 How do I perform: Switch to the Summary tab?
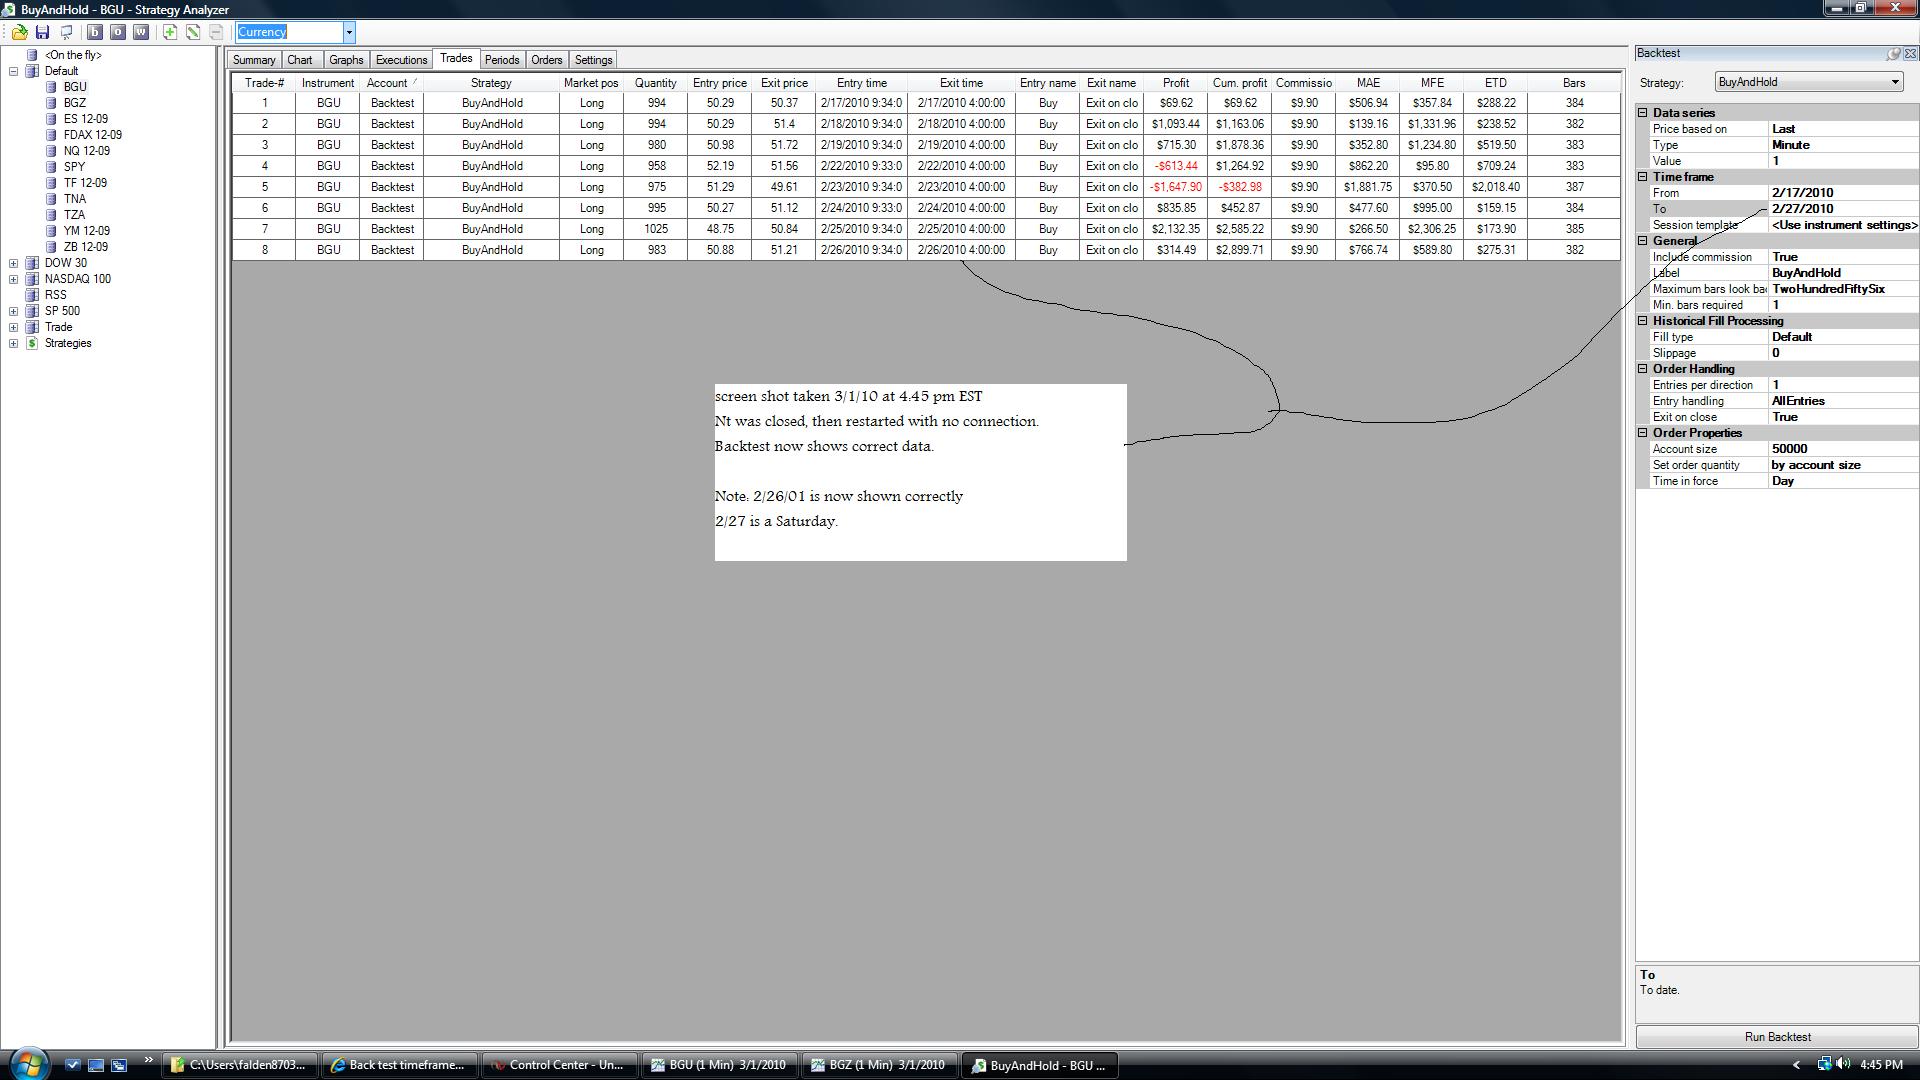pos(254,60)
